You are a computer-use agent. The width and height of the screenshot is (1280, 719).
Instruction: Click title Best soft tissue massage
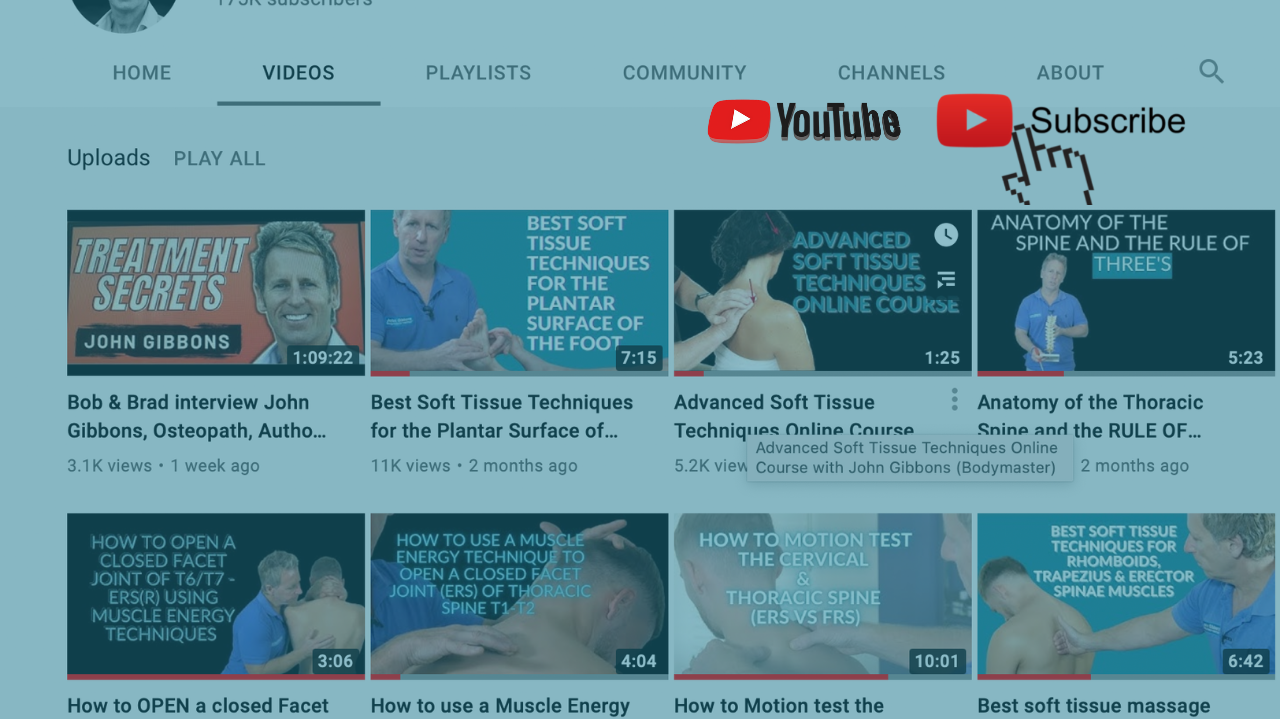coord(1094,706)
